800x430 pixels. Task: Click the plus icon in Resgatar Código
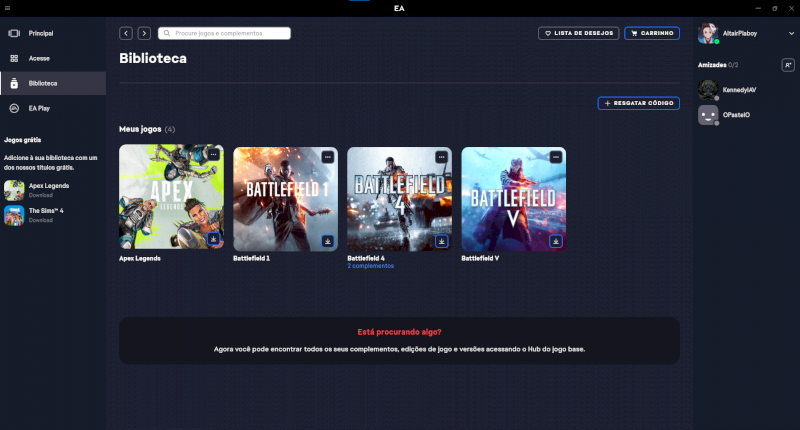pyautogui.click(x=607, y=103)
